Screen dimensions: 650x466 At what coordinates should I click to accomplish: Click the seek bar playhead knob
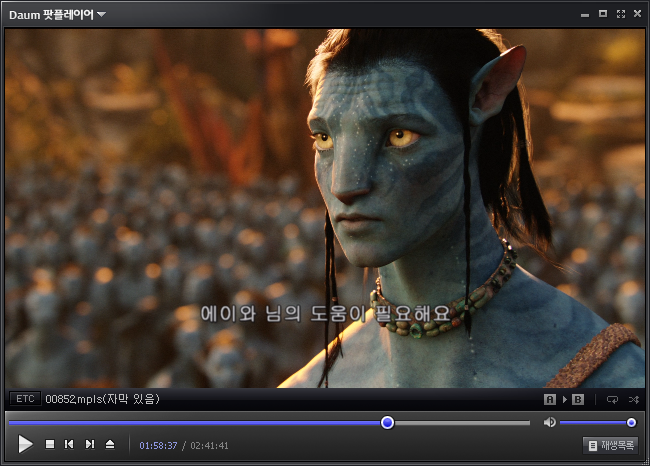tap(388, 422)
